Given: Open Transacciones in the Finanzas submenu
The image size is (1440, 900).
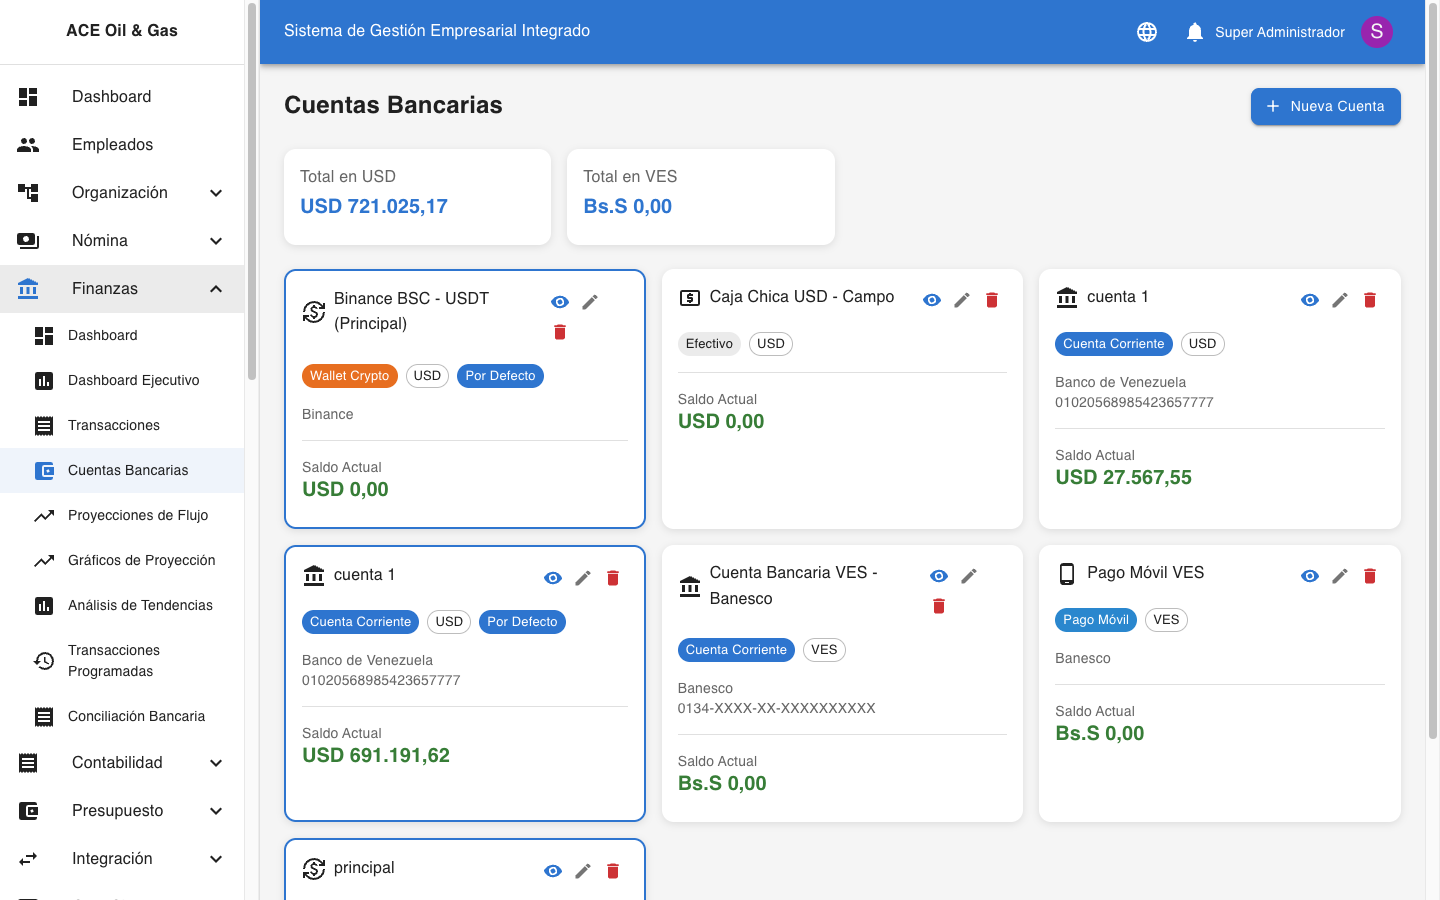Looking at the screenshot, I should [114, 426].
